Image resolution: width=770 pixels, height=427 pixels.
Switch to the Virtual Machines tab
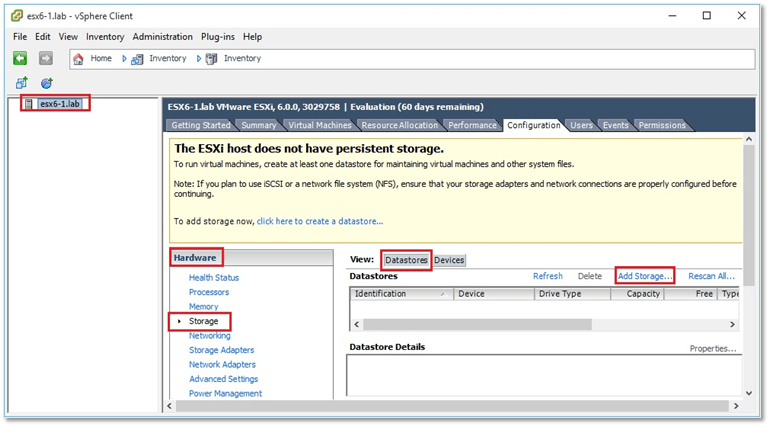[x=320, y=125]
